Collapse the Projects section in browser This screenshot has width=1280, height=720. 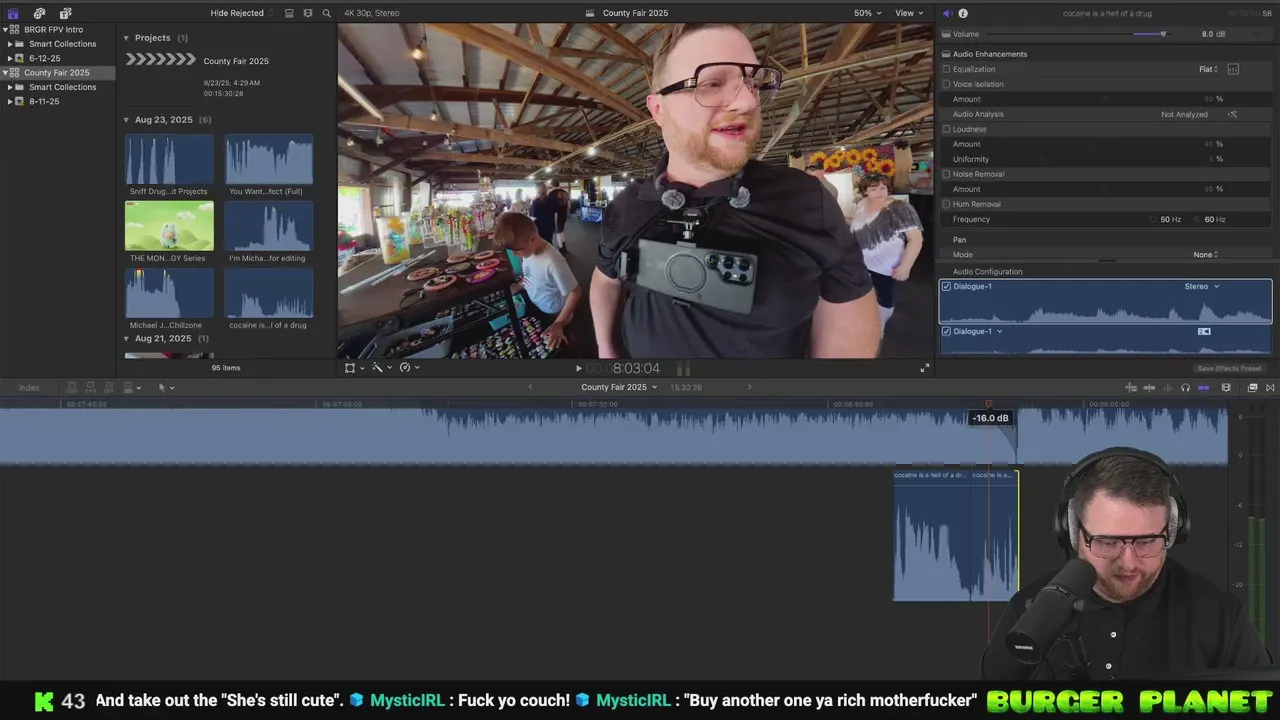click(126, 38)
